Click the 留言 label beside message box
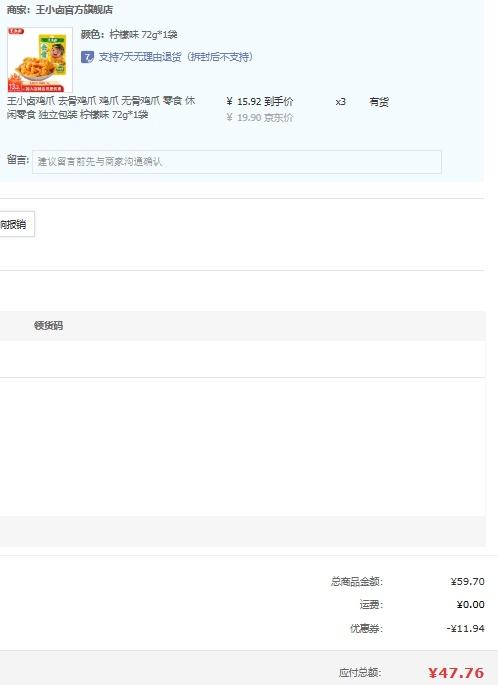 [x=18, y=159]
